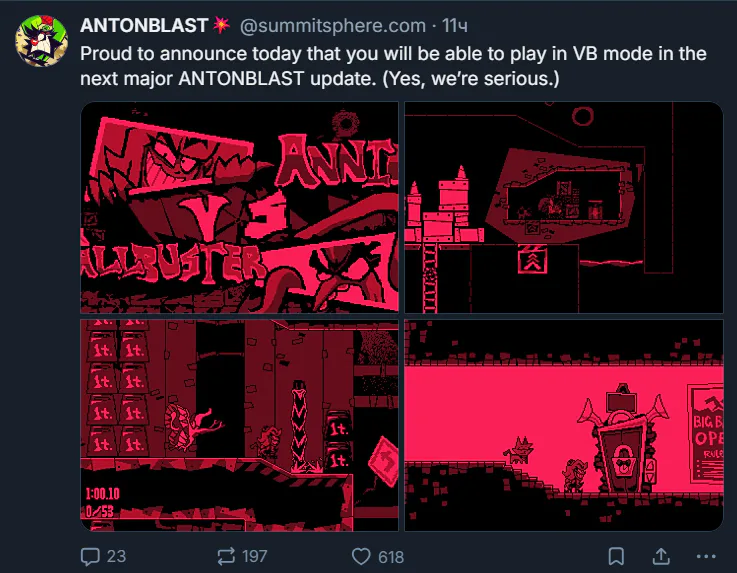
Task: Click the like count 618
Action: 391,557
